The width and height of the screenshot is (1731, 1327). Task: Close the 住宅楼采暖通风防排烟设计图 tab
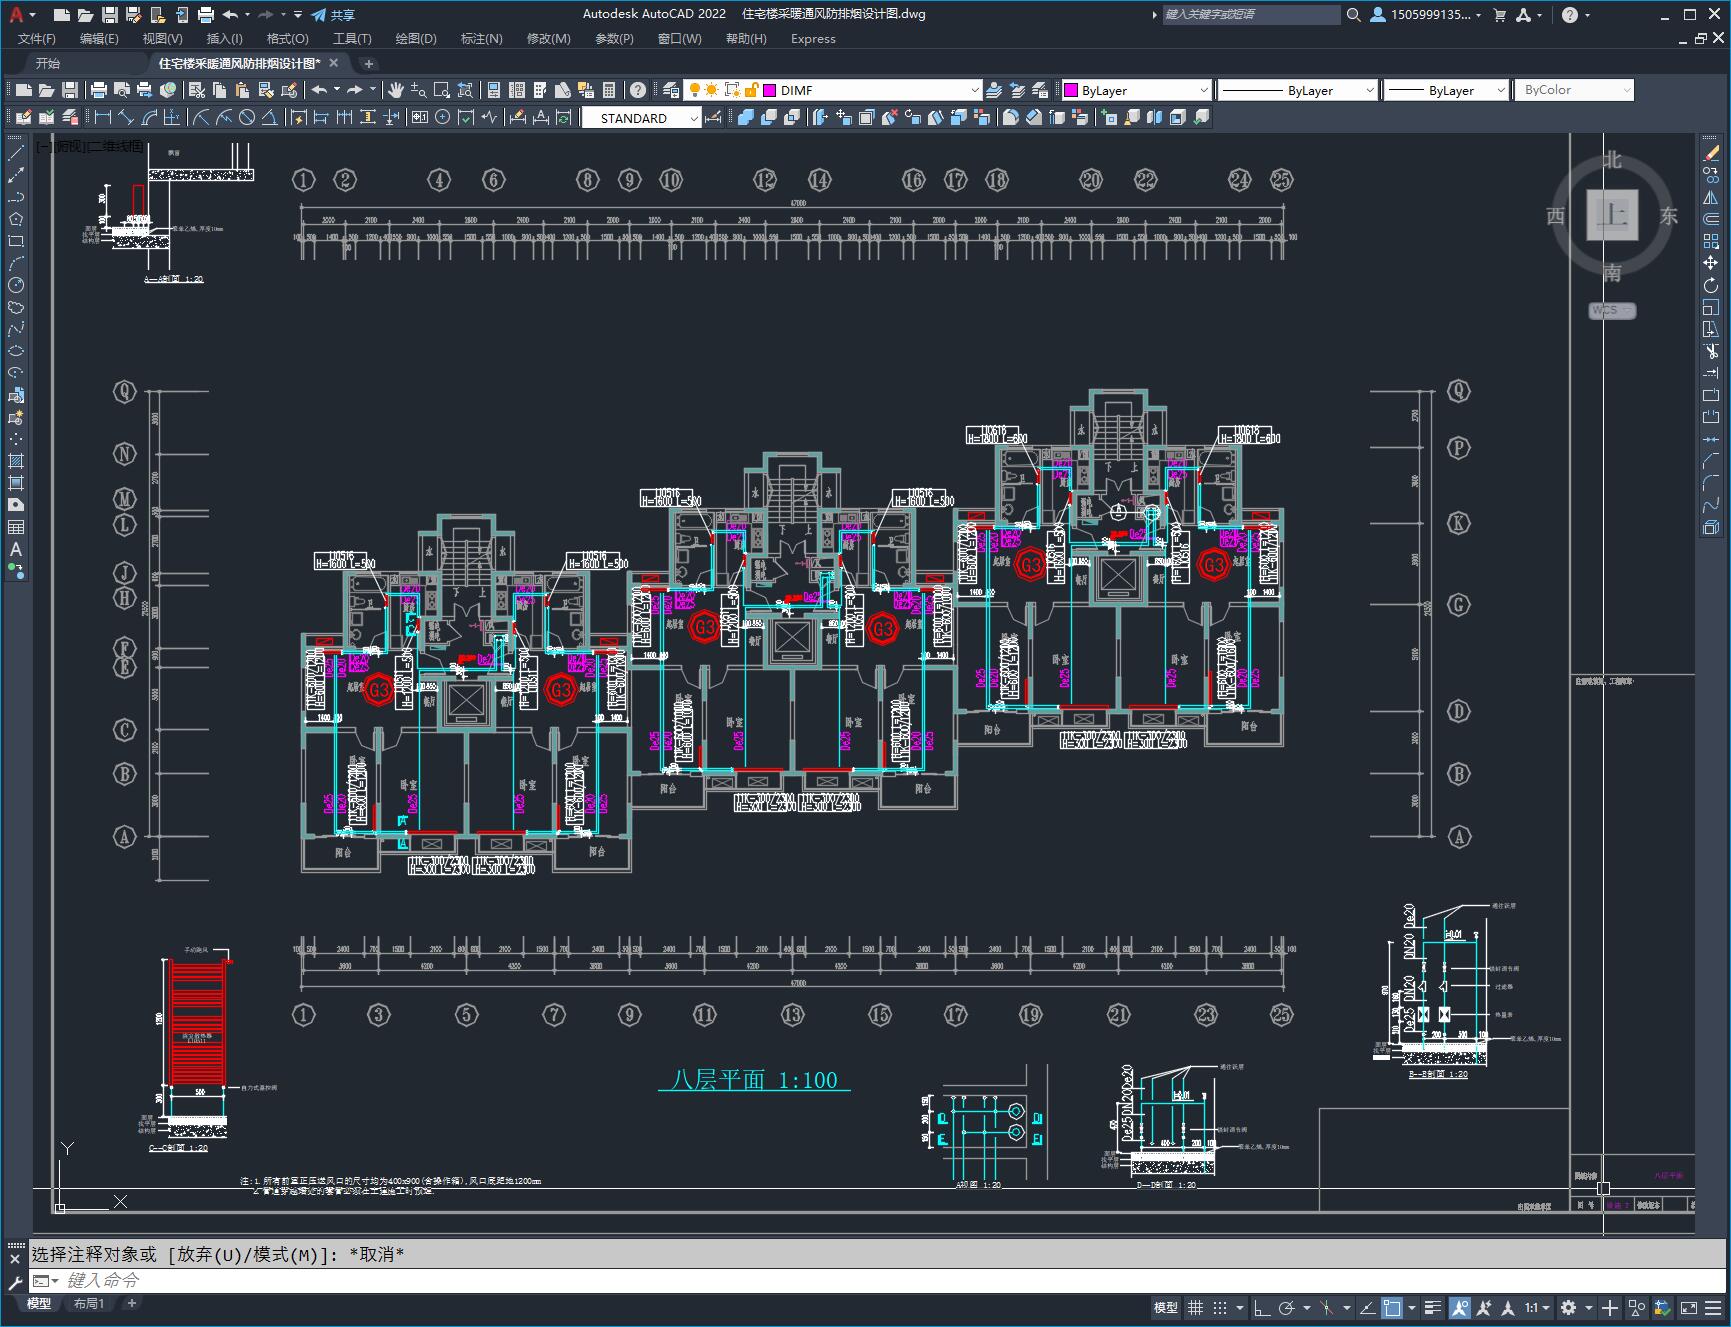click(x=334, y=63)
